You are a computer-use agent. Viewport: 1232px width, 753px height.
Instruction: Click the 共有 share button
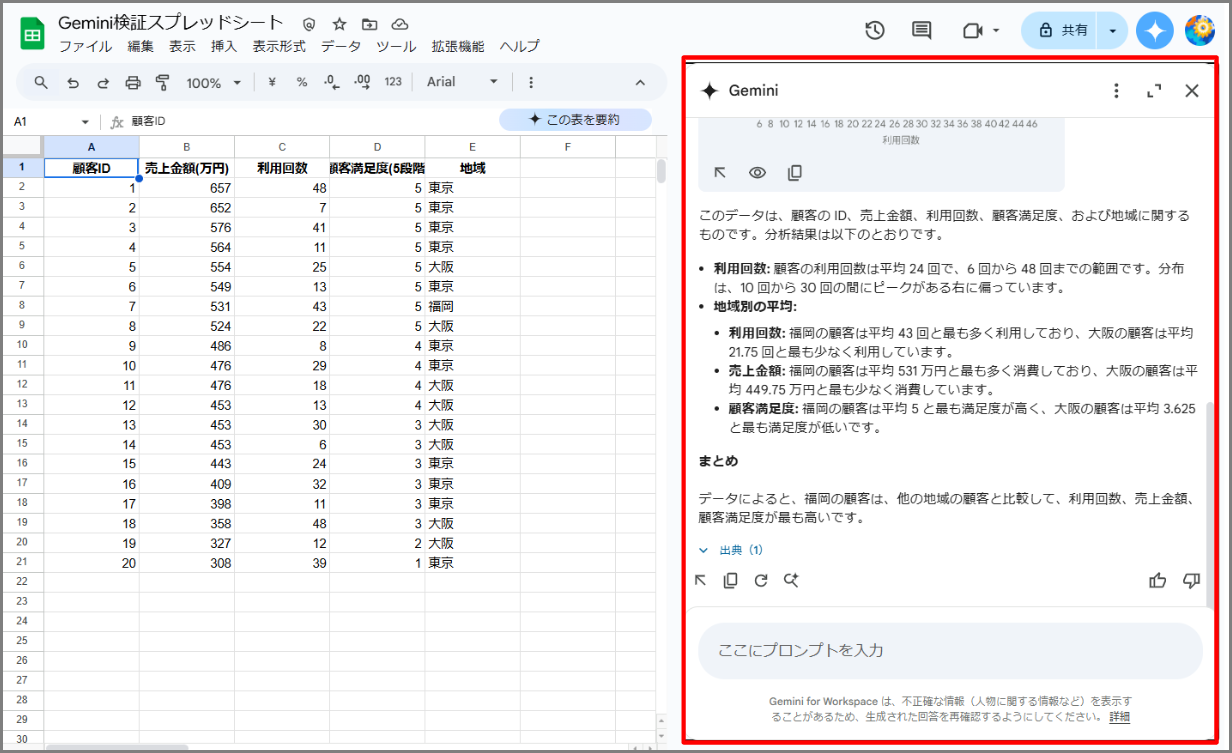point(1059,31)
